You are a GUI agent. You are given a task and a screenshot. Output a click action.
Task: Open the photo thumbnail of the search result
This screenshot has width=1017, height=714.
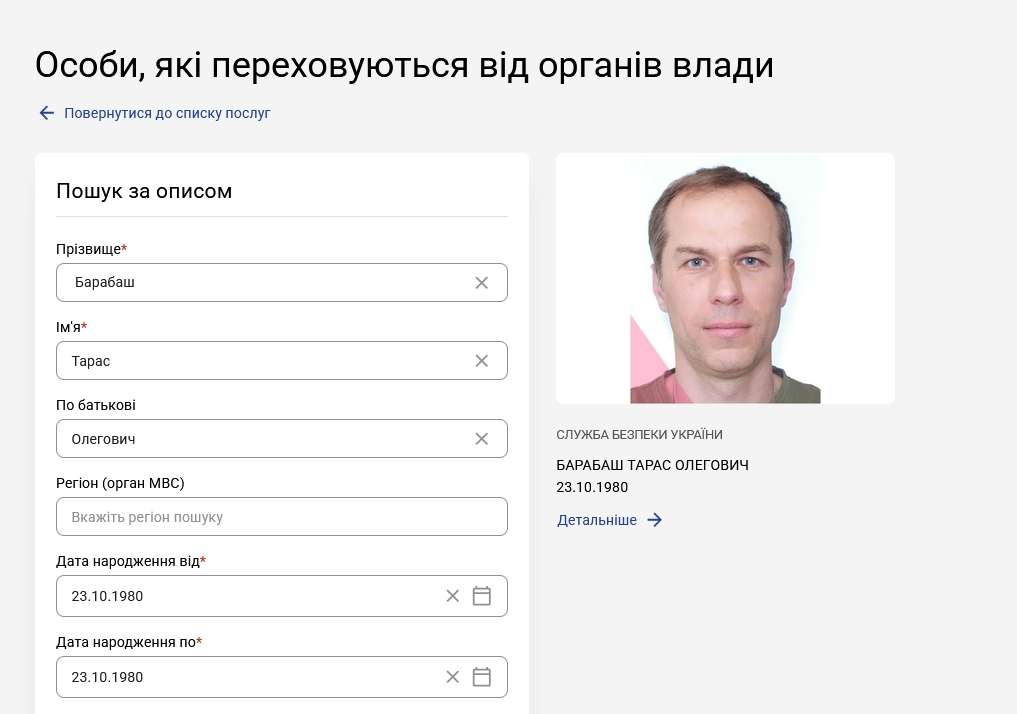(x=725, y=279)
